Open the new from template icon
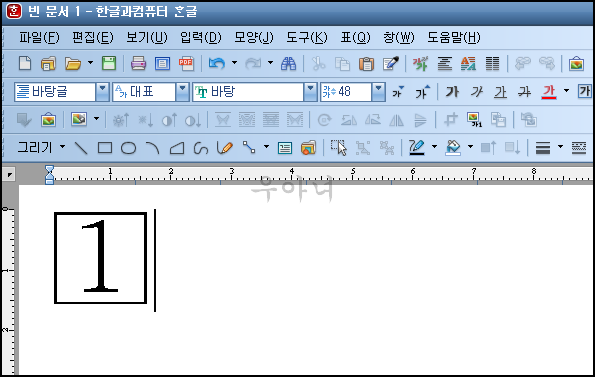 pos(48,64)
